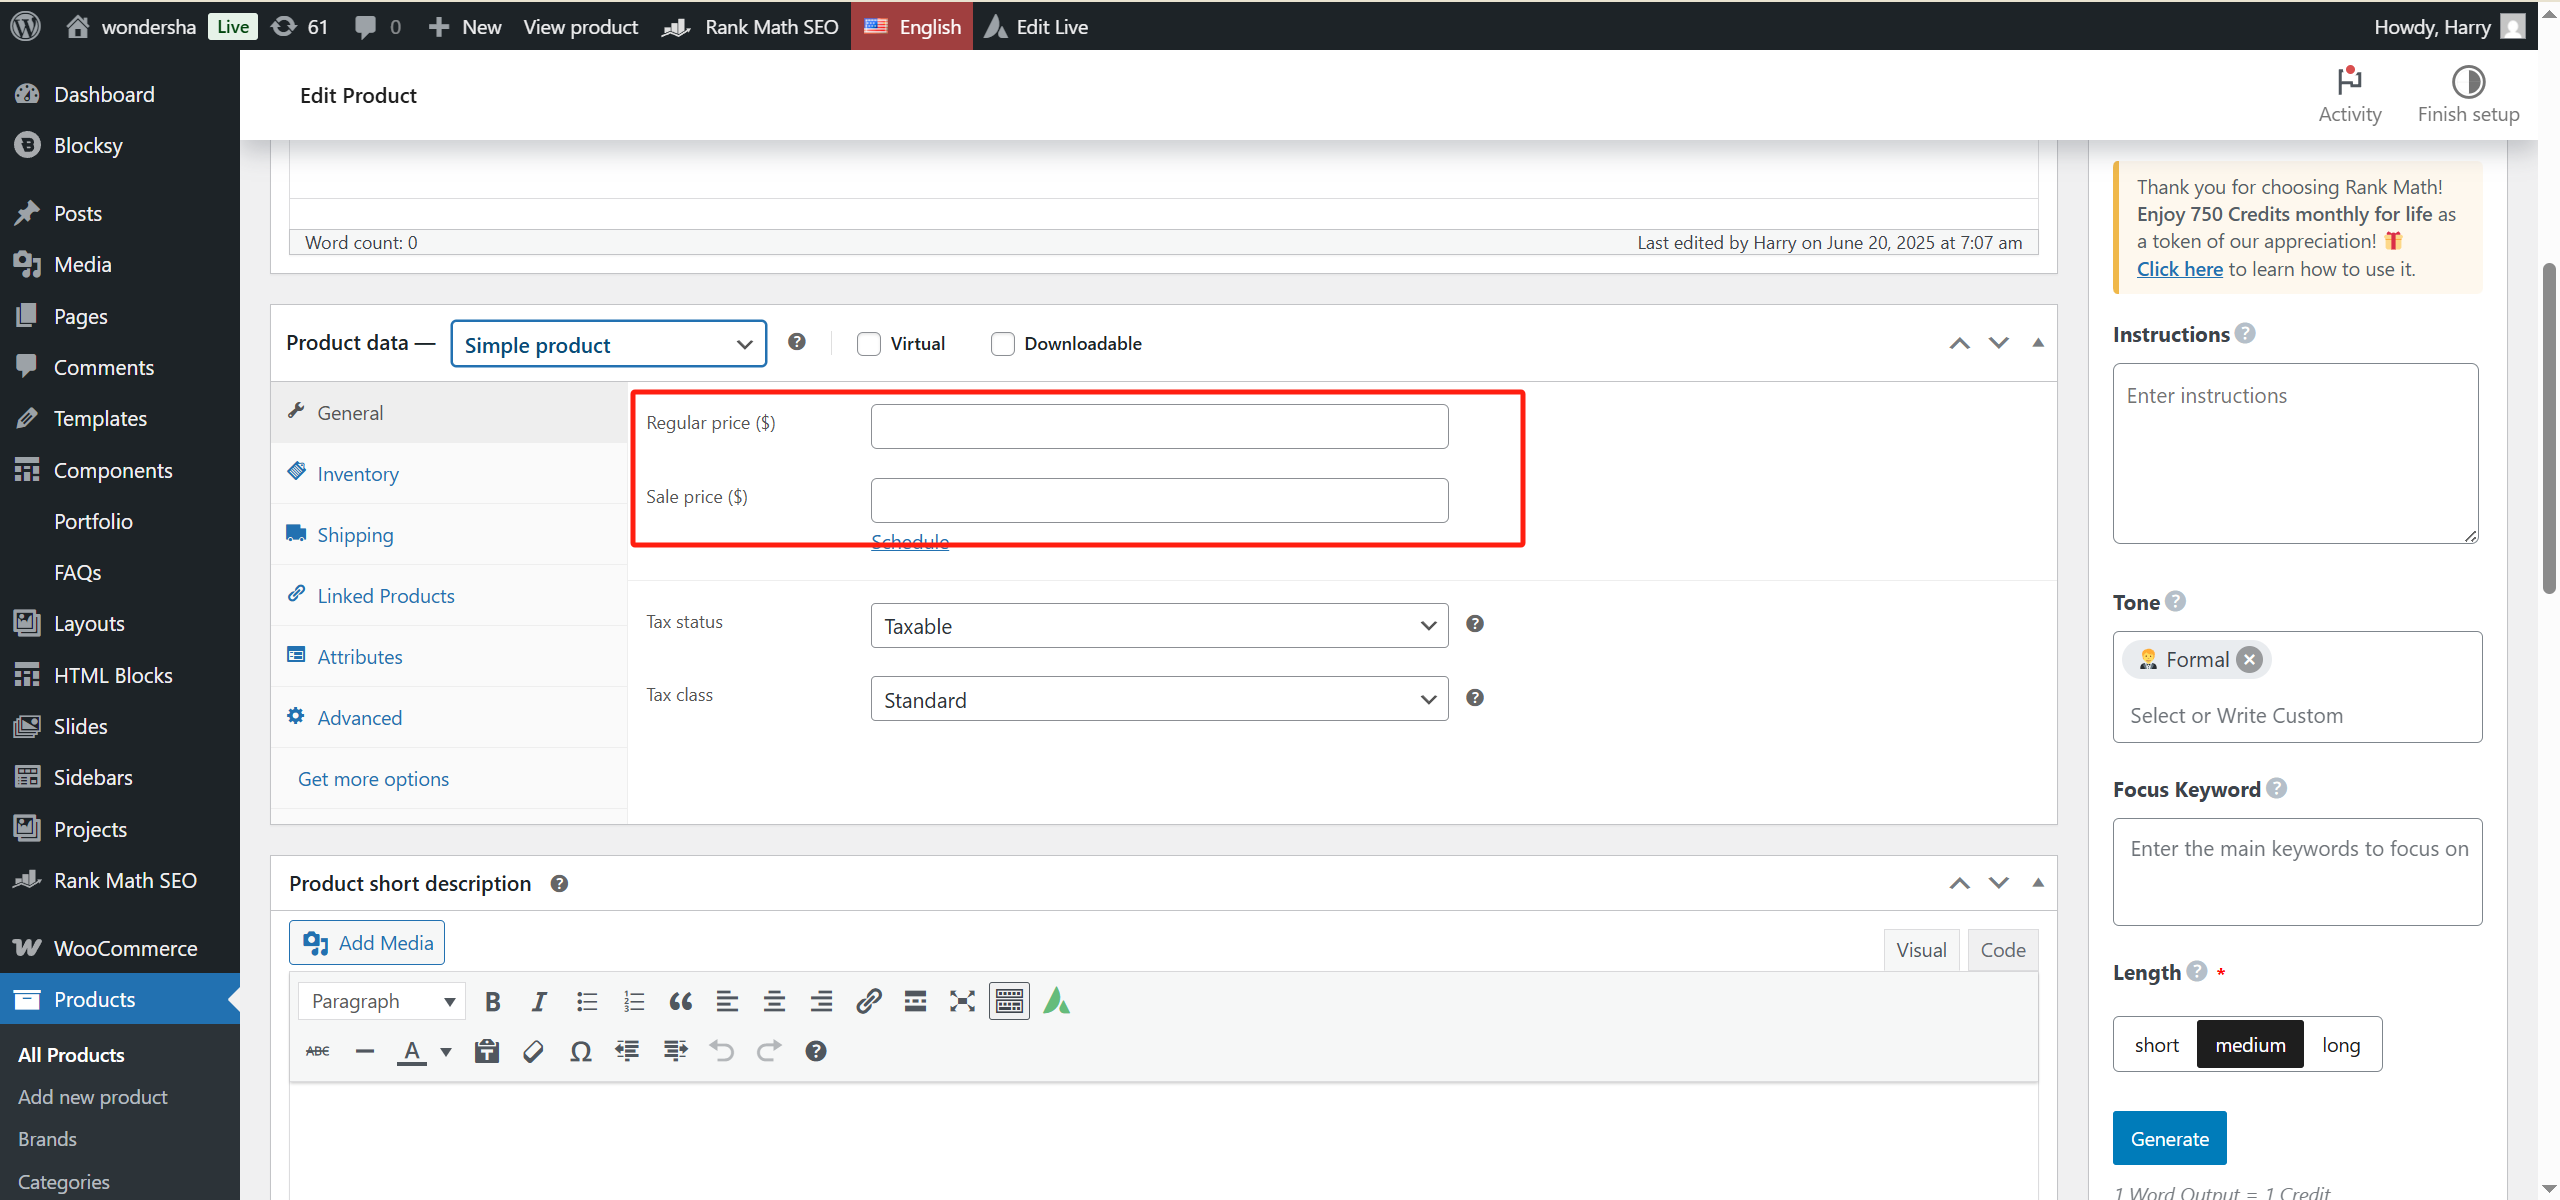This screenshot has height=1200, width=2560.
Task: Click the Fullscreen distraction-free icon
Action: click(962, 1001)
